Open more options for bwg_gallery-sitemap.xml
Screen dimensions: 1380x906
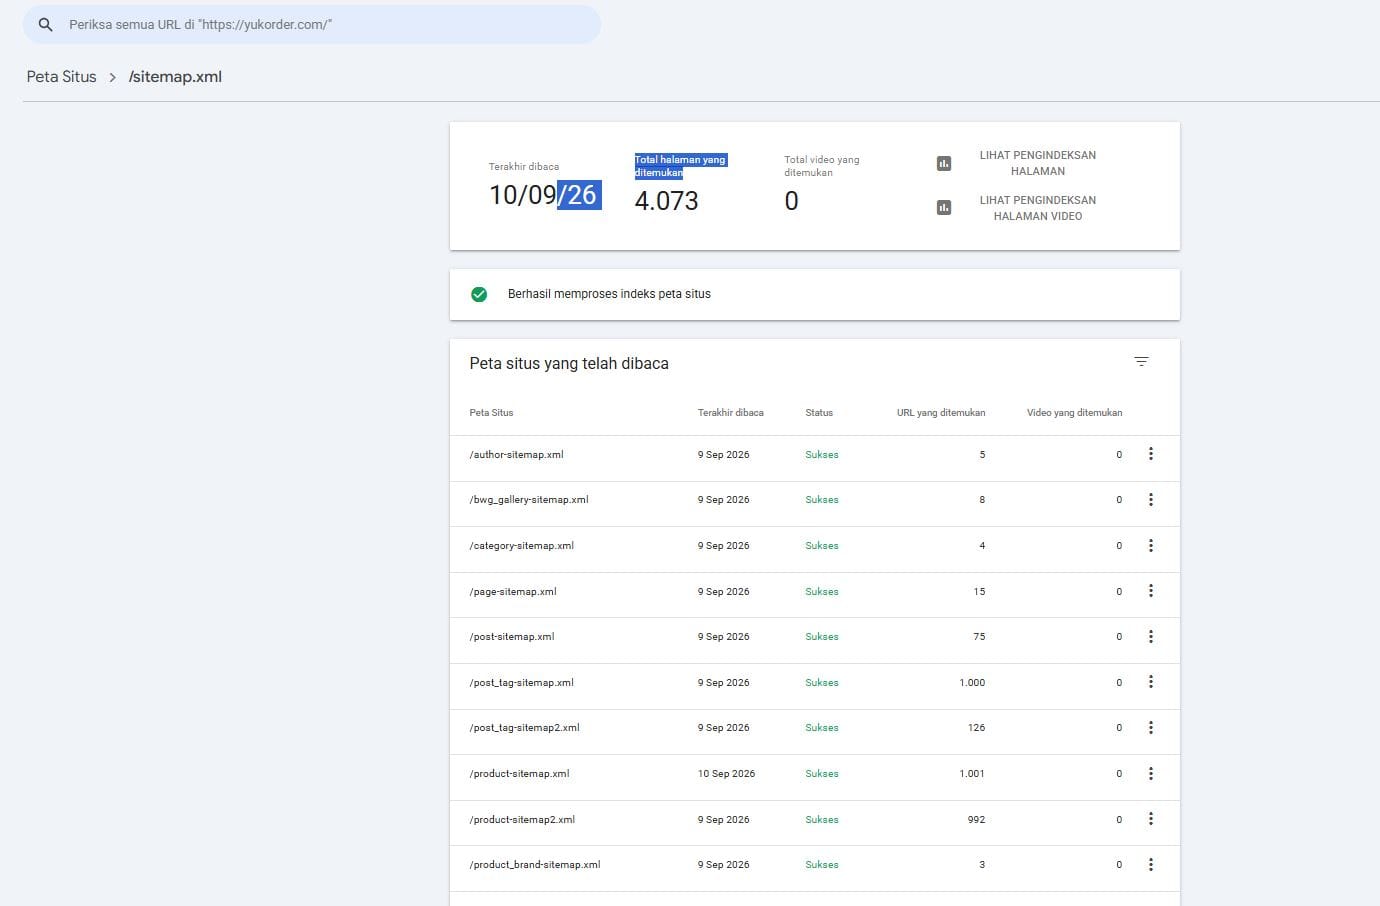(1151, 499)
